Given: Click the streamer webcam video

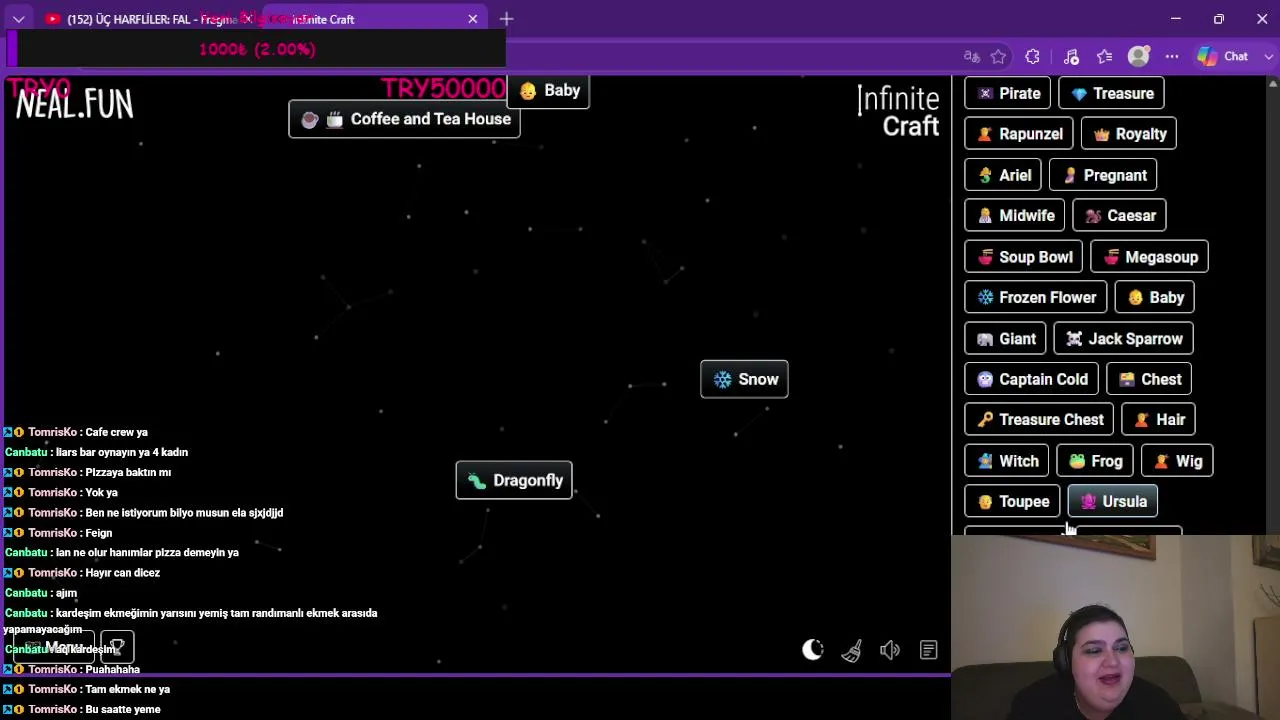Looking at the screenshot, I should (1116, 627).
